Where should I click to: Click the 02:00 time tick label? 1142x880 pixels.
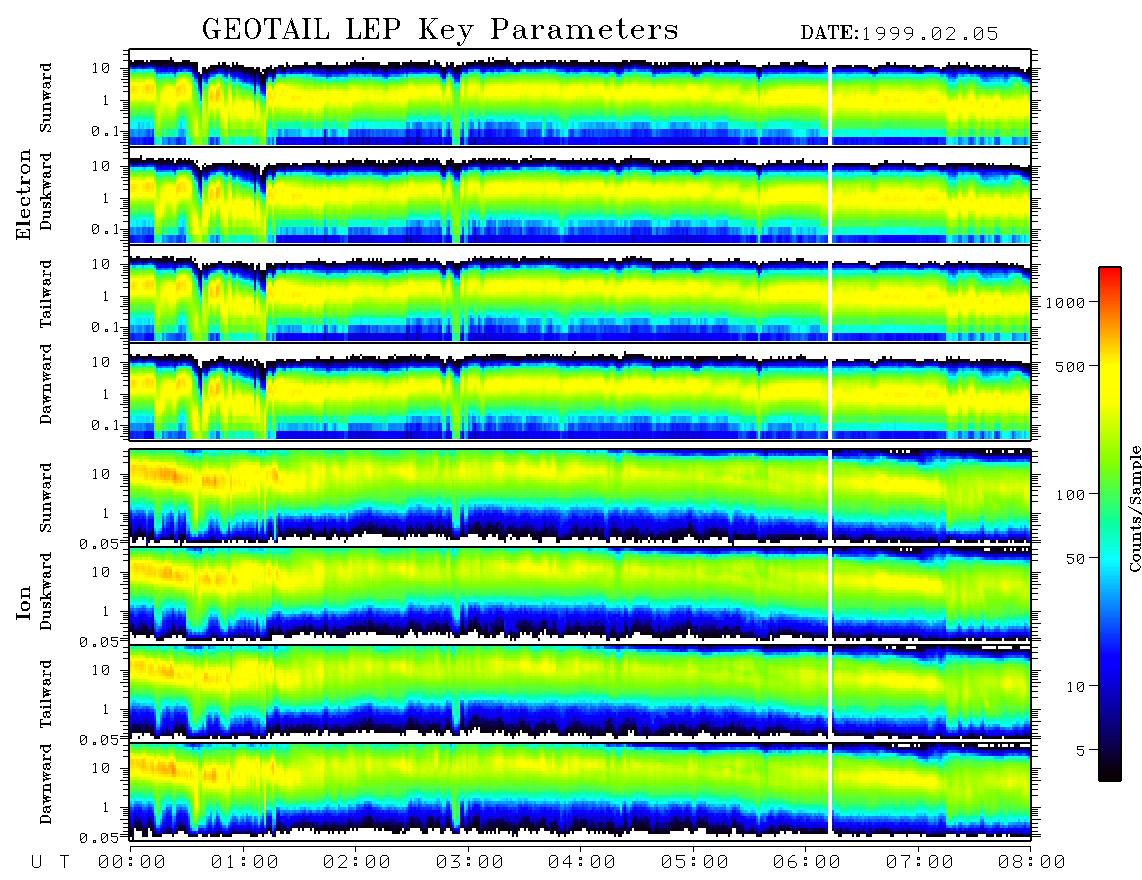point(356,862)
